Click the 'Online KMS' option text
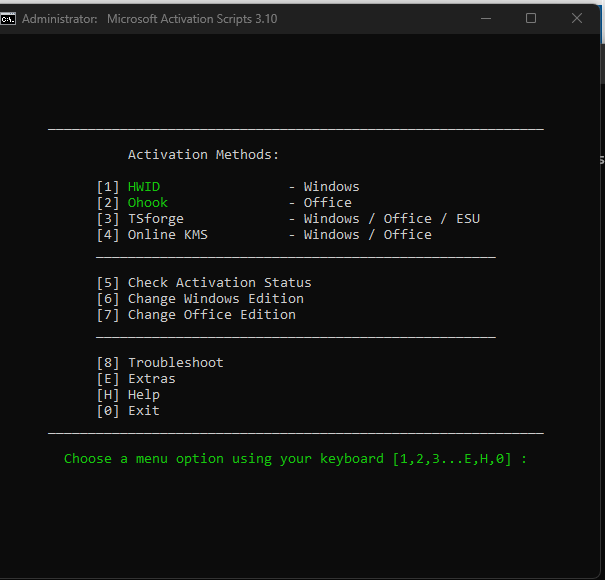This screenshot has width=605, height=580. pos(168,235)
